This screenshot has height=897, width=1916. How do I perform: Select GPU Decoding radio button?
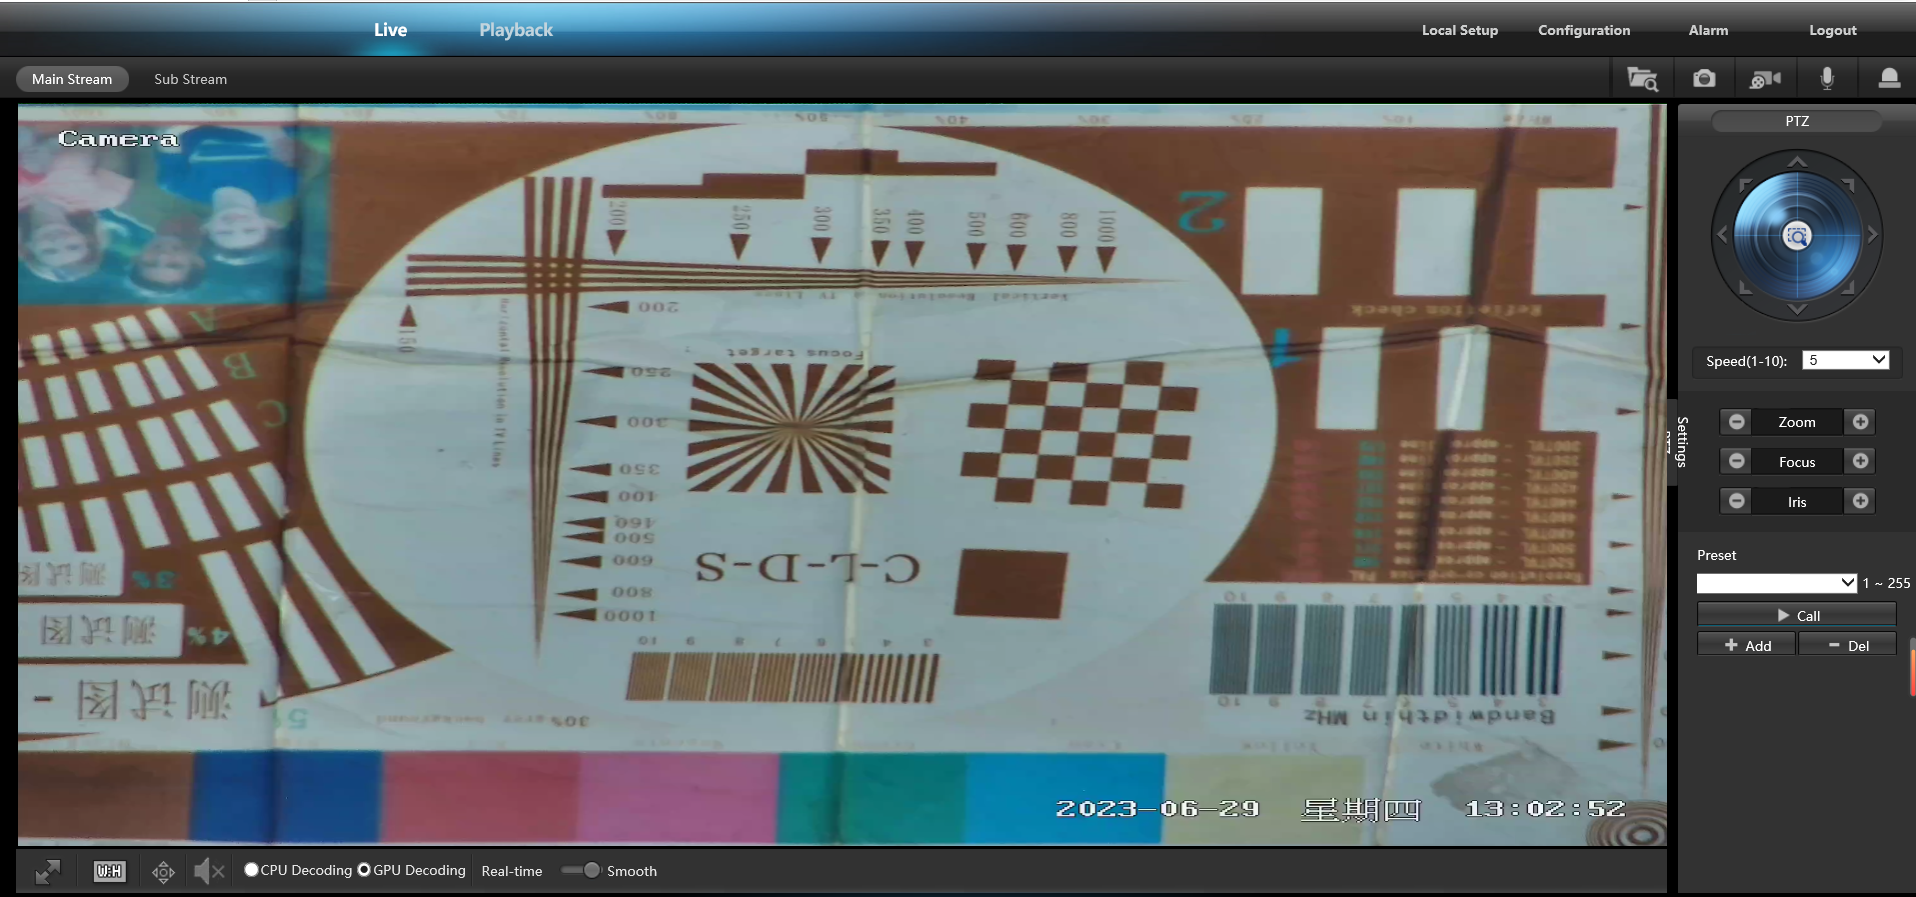[x=364, y=870]
